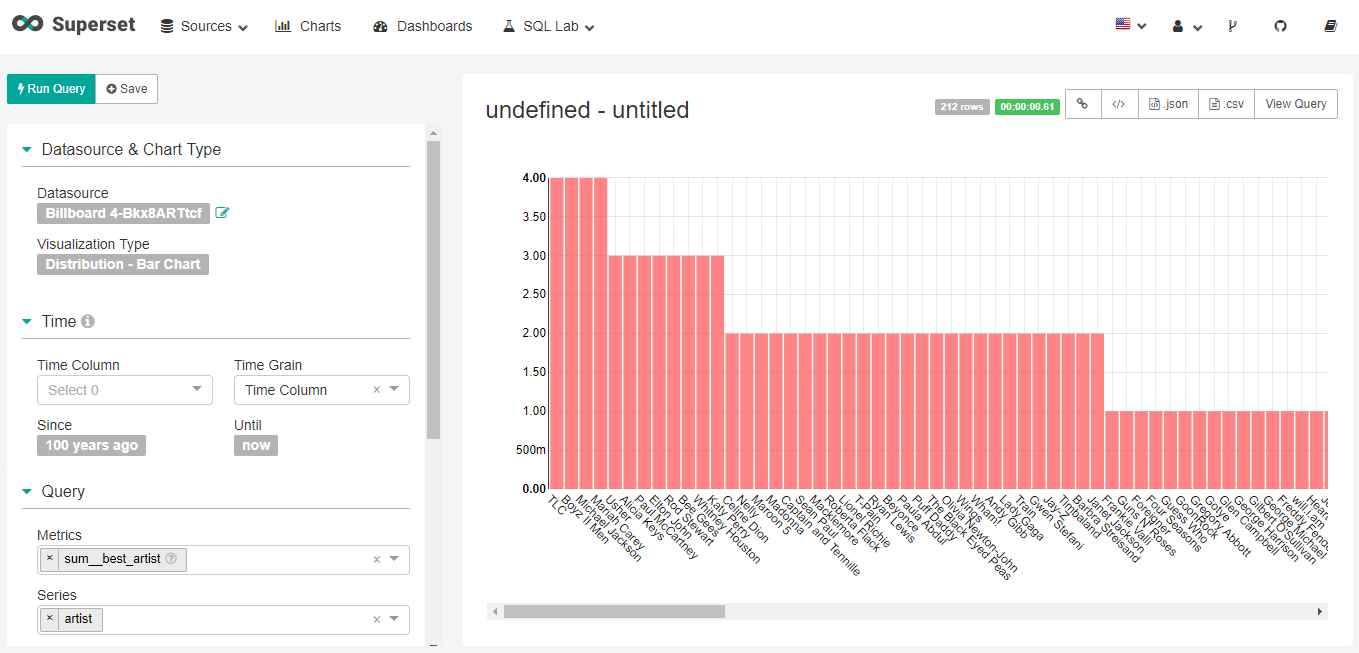Remove the artist series tag
This screenshot has height=653, width=1359.
pyautogui.click(x=50, y=619)
